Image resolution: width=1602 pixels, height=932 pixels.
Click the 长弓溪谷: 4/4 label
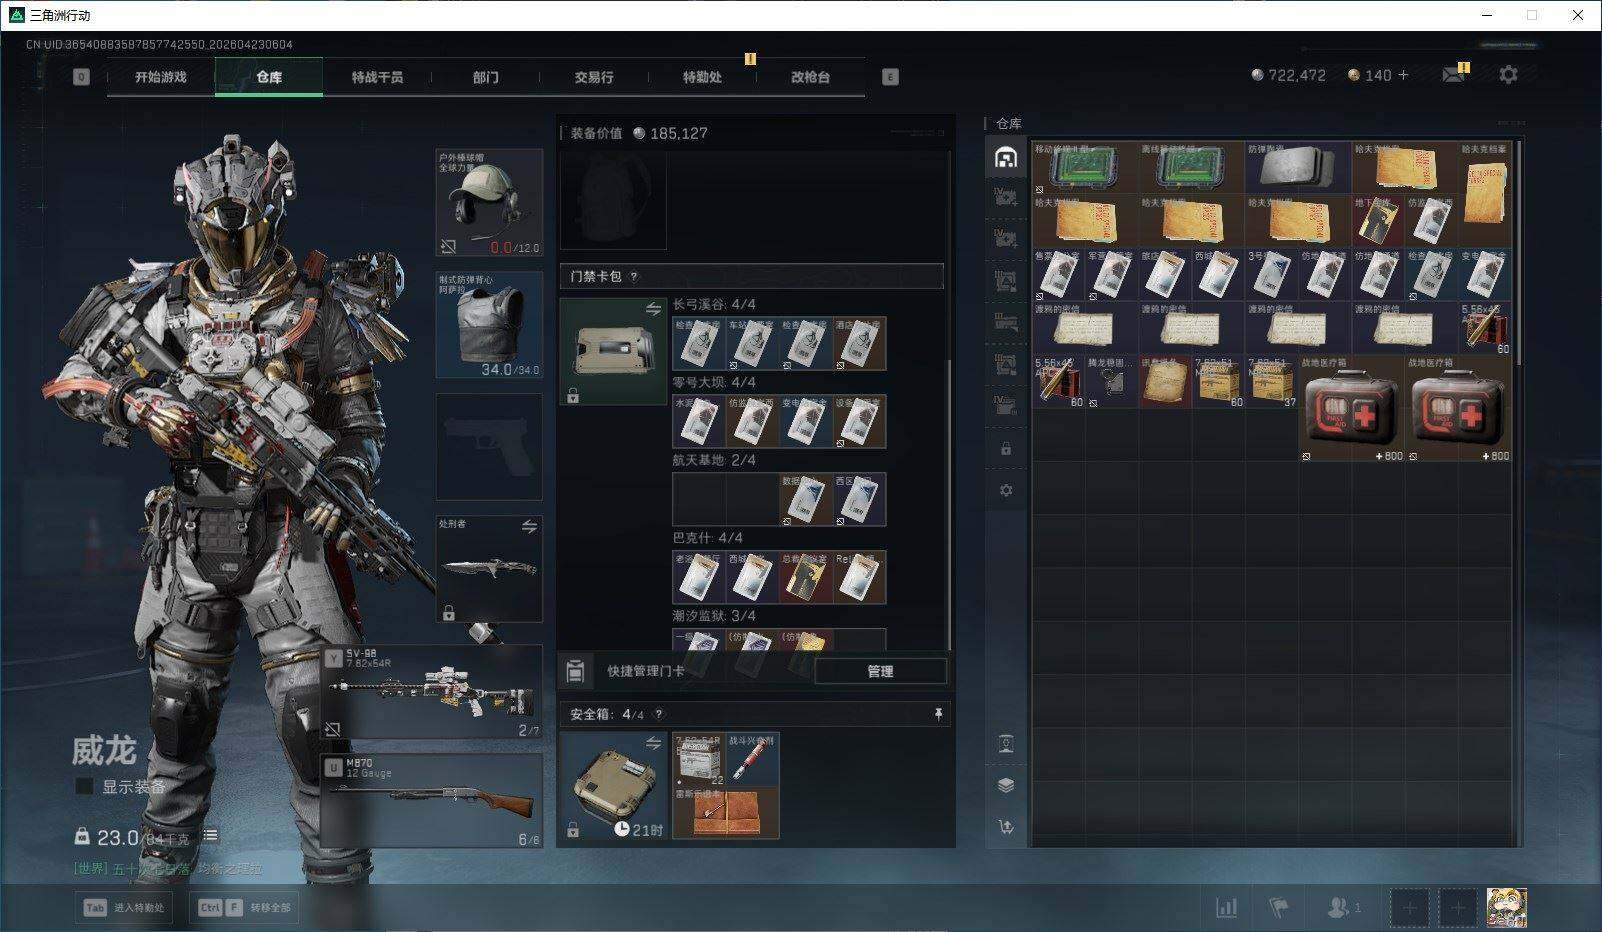(714, 304)
